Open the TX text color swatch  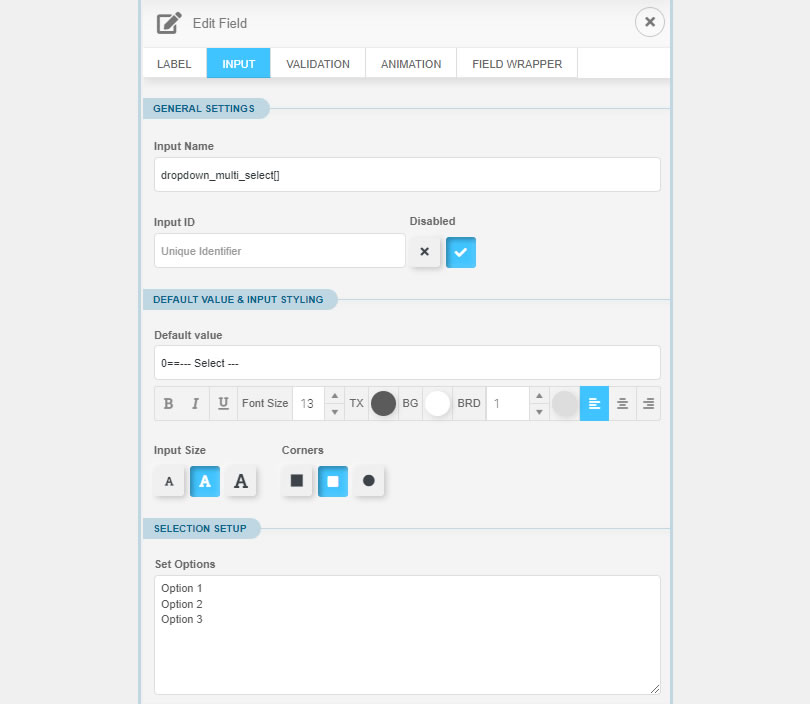383,403
